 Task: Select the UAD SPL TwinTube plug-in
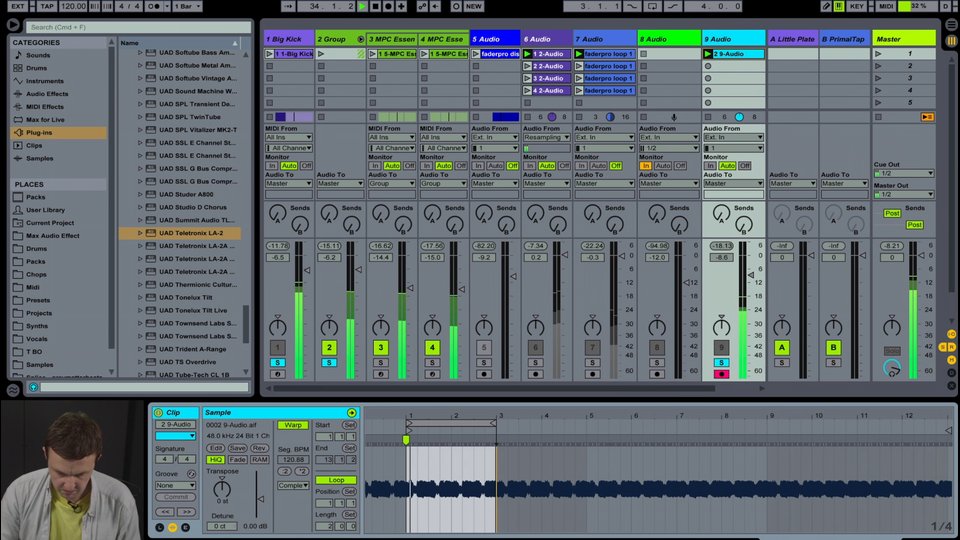click(190, 117)
